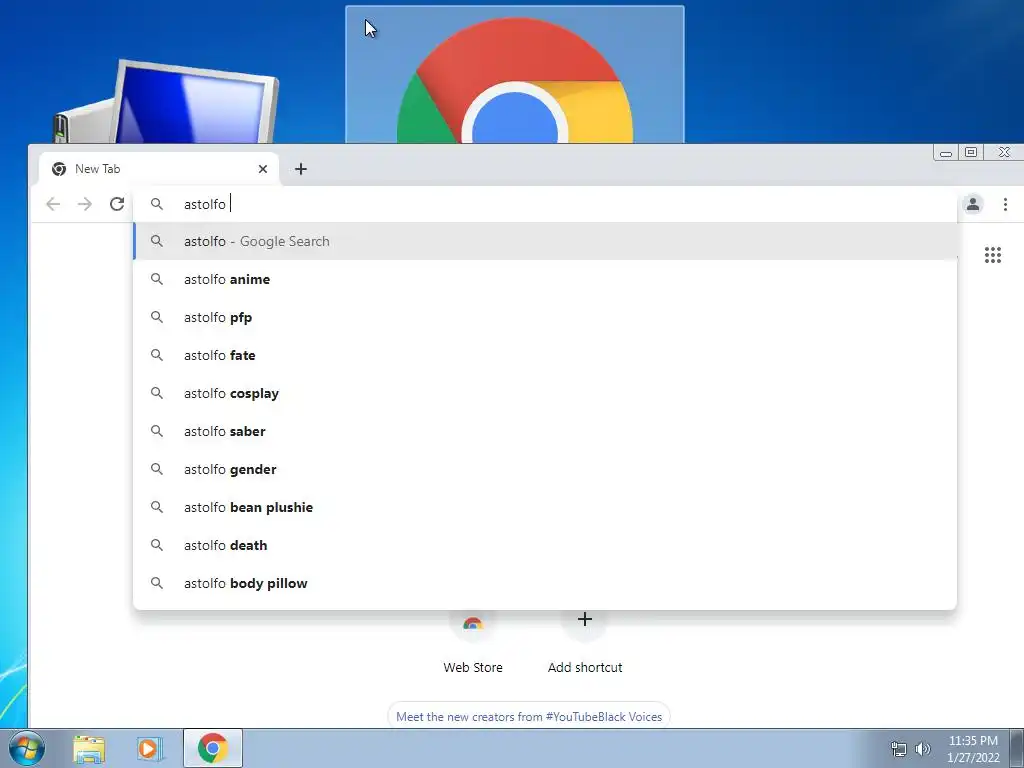Open a new tab with the plus button

click(300, 169)
